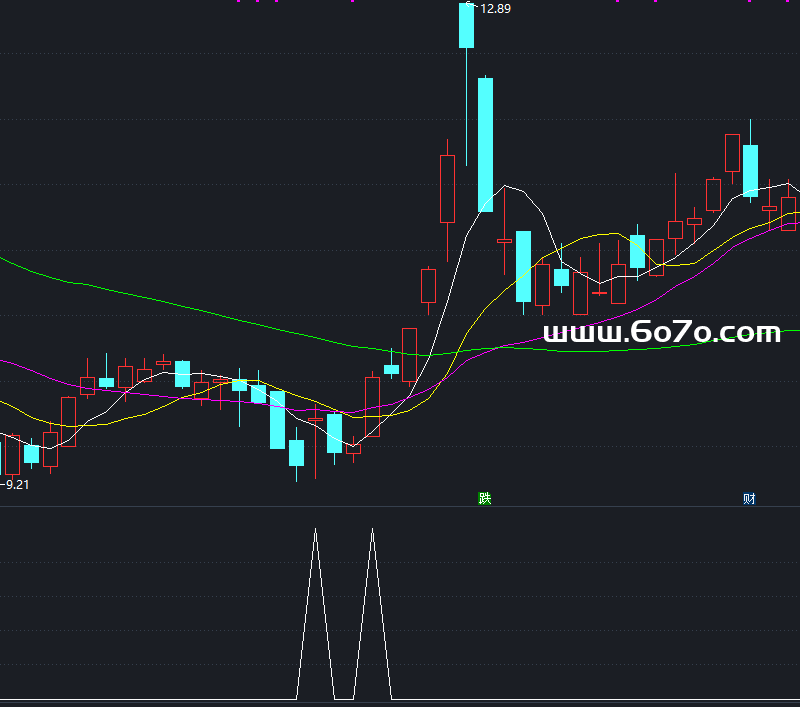Click the divider between chart and indicator panel
The height and width of the screenshot is (707, 800).
400,507
